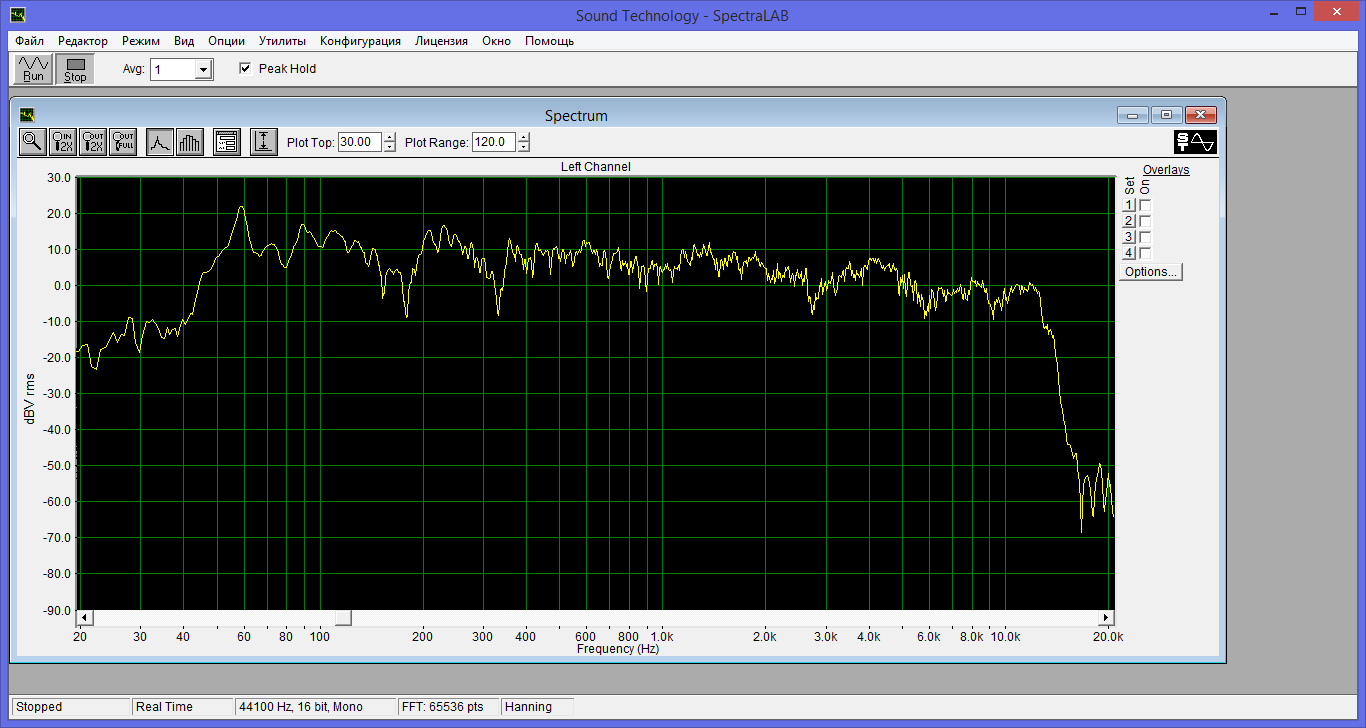1366x728 pixels.
Task: Click the 44100 Hz, 16 bit, Mono status
Action: (314, 707)
